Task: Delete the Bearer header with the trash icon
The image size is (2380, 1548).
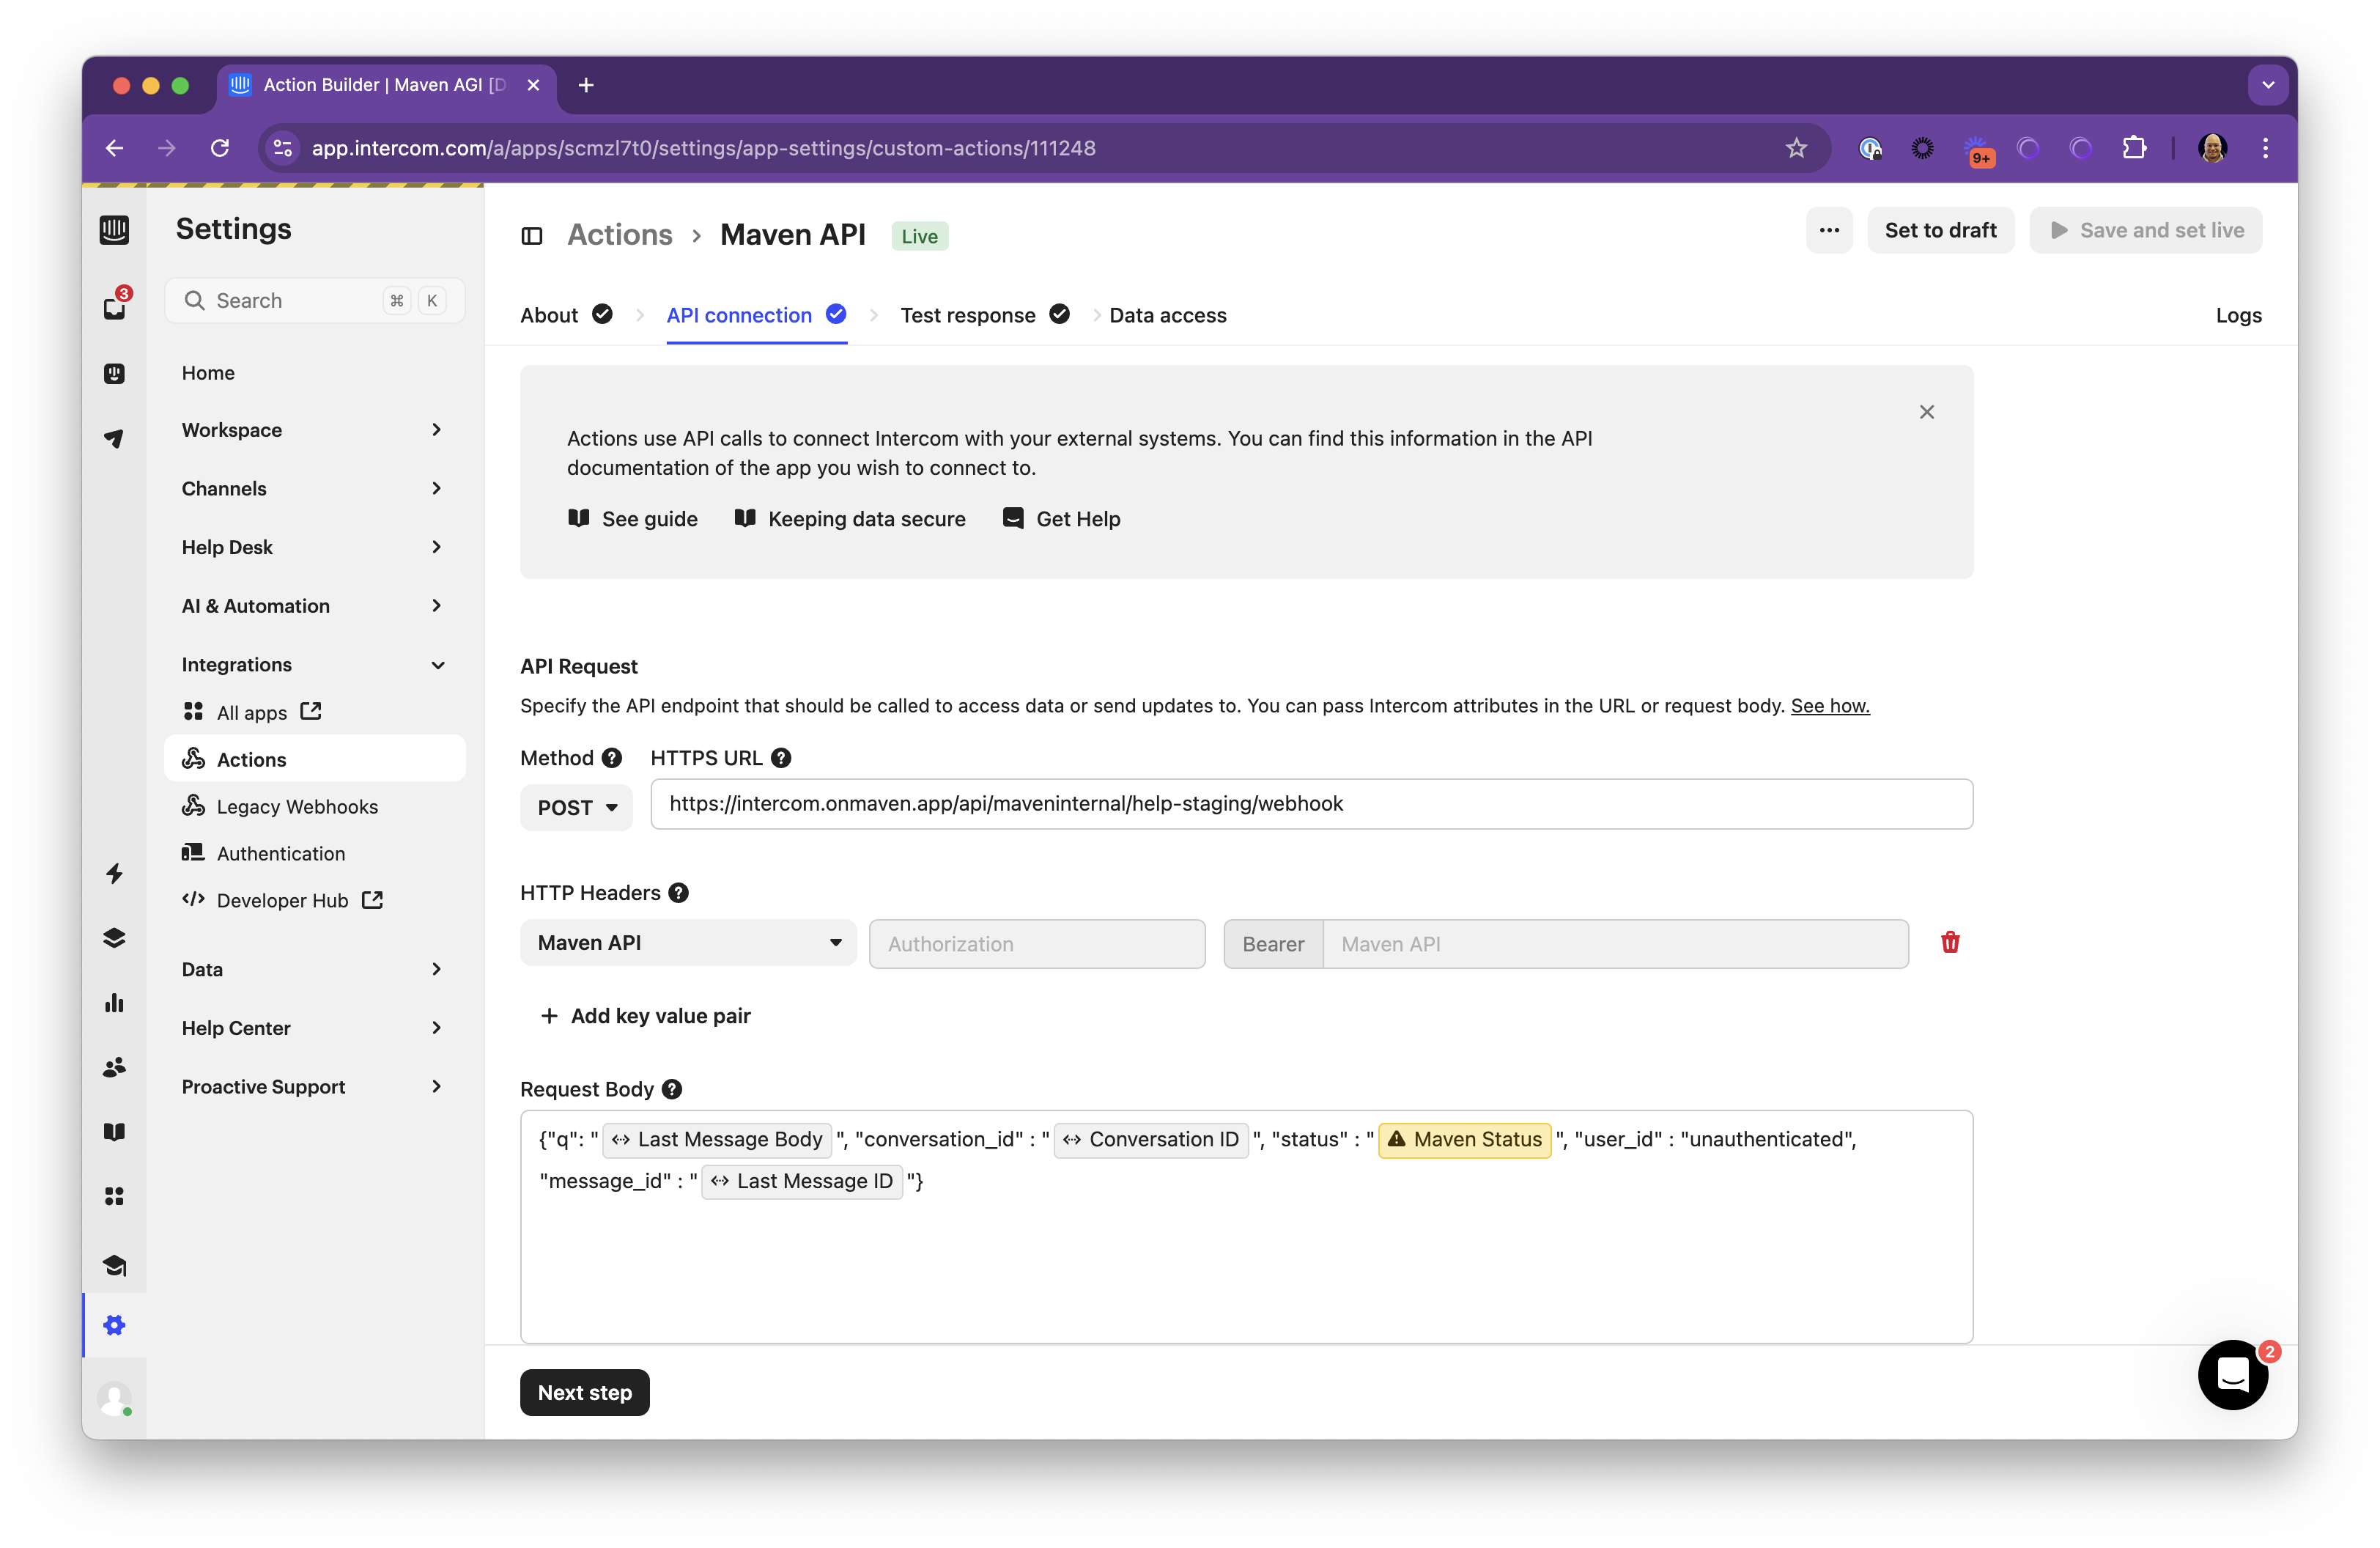Action: [1951, 942]
